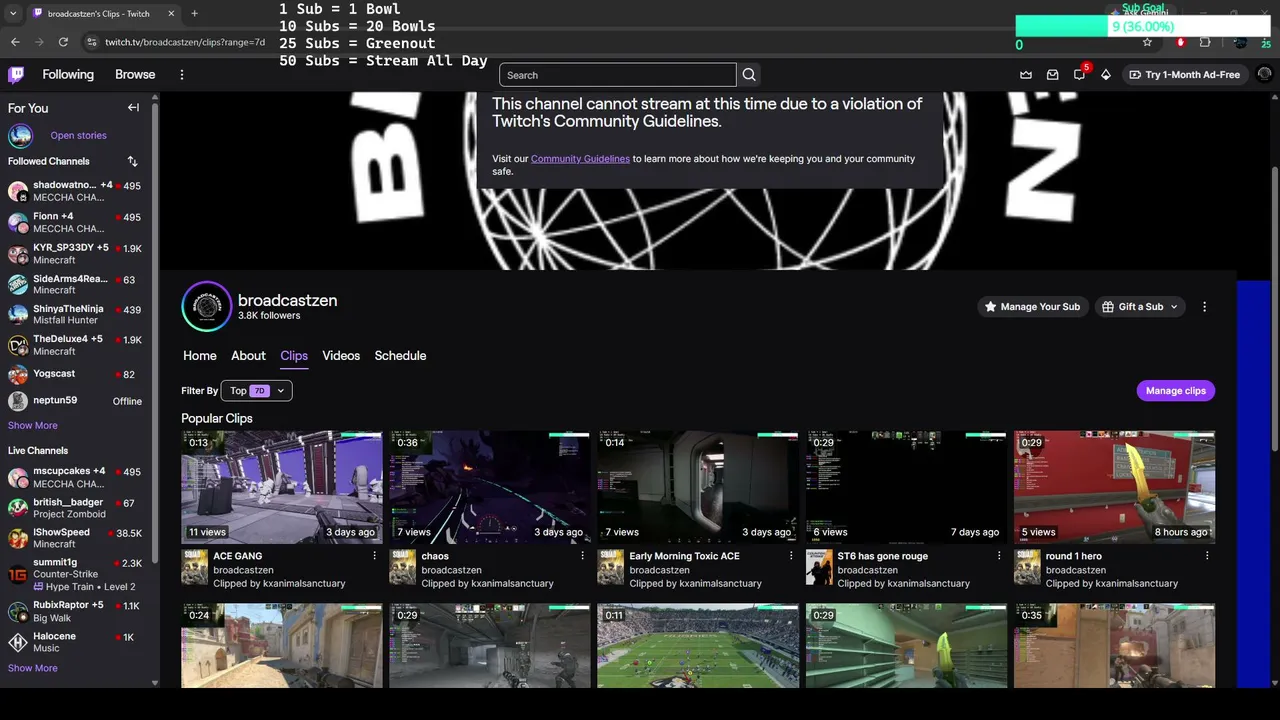The height and width of the screenshot is (720, 1280).
Task: Select the Clips channel tab
Action: pyautogui.click(x=294, y=356)
